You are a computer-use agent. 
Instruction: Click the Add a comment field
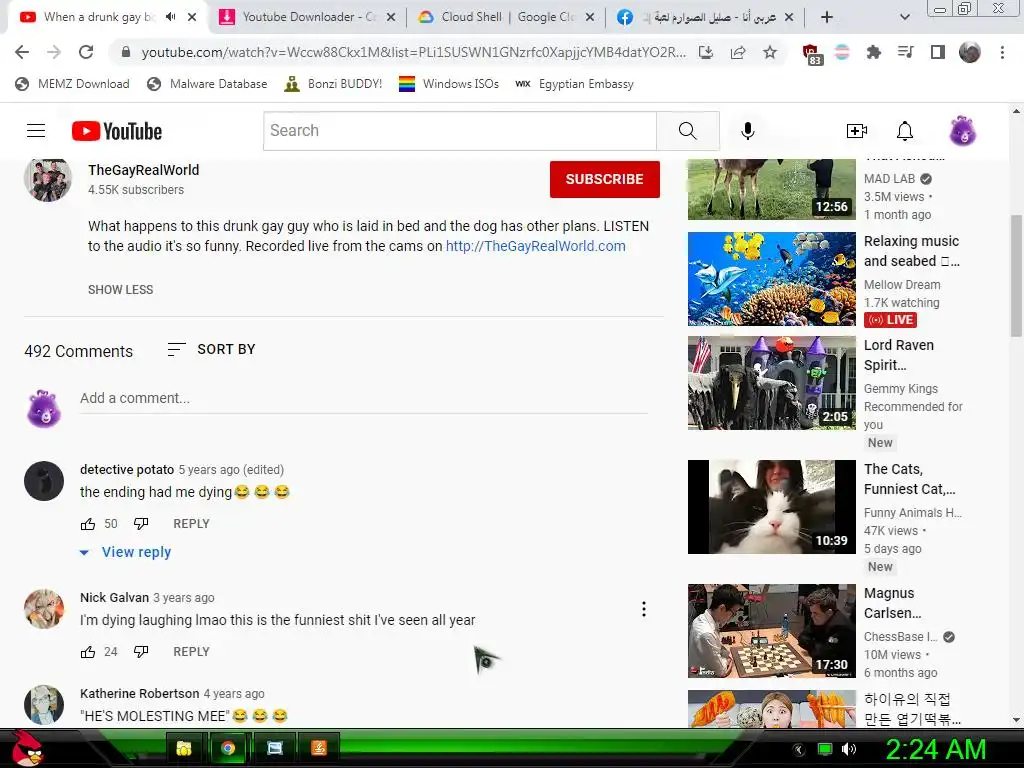pos(363,398)
